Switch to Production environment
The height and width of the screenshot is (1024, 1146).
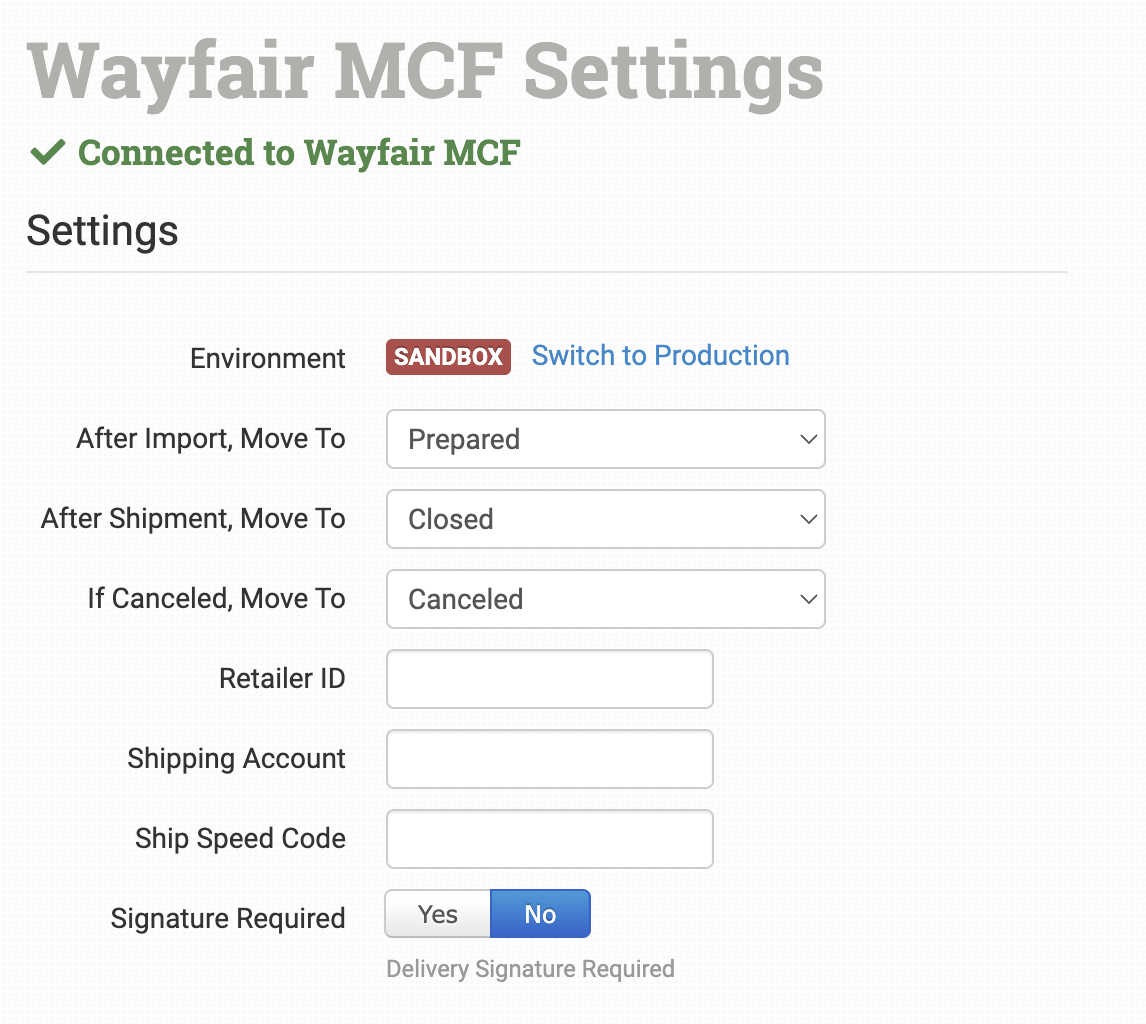[660, 356]
